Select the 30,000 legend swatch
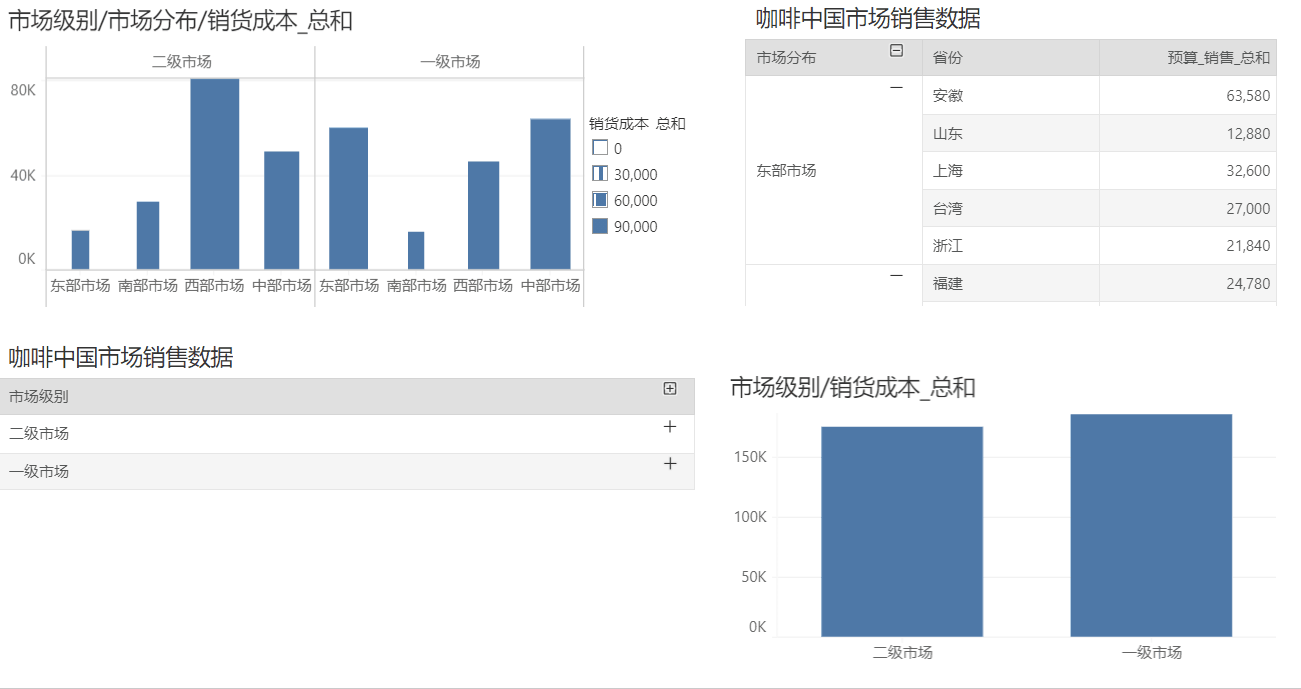 [x=600, y=174]
